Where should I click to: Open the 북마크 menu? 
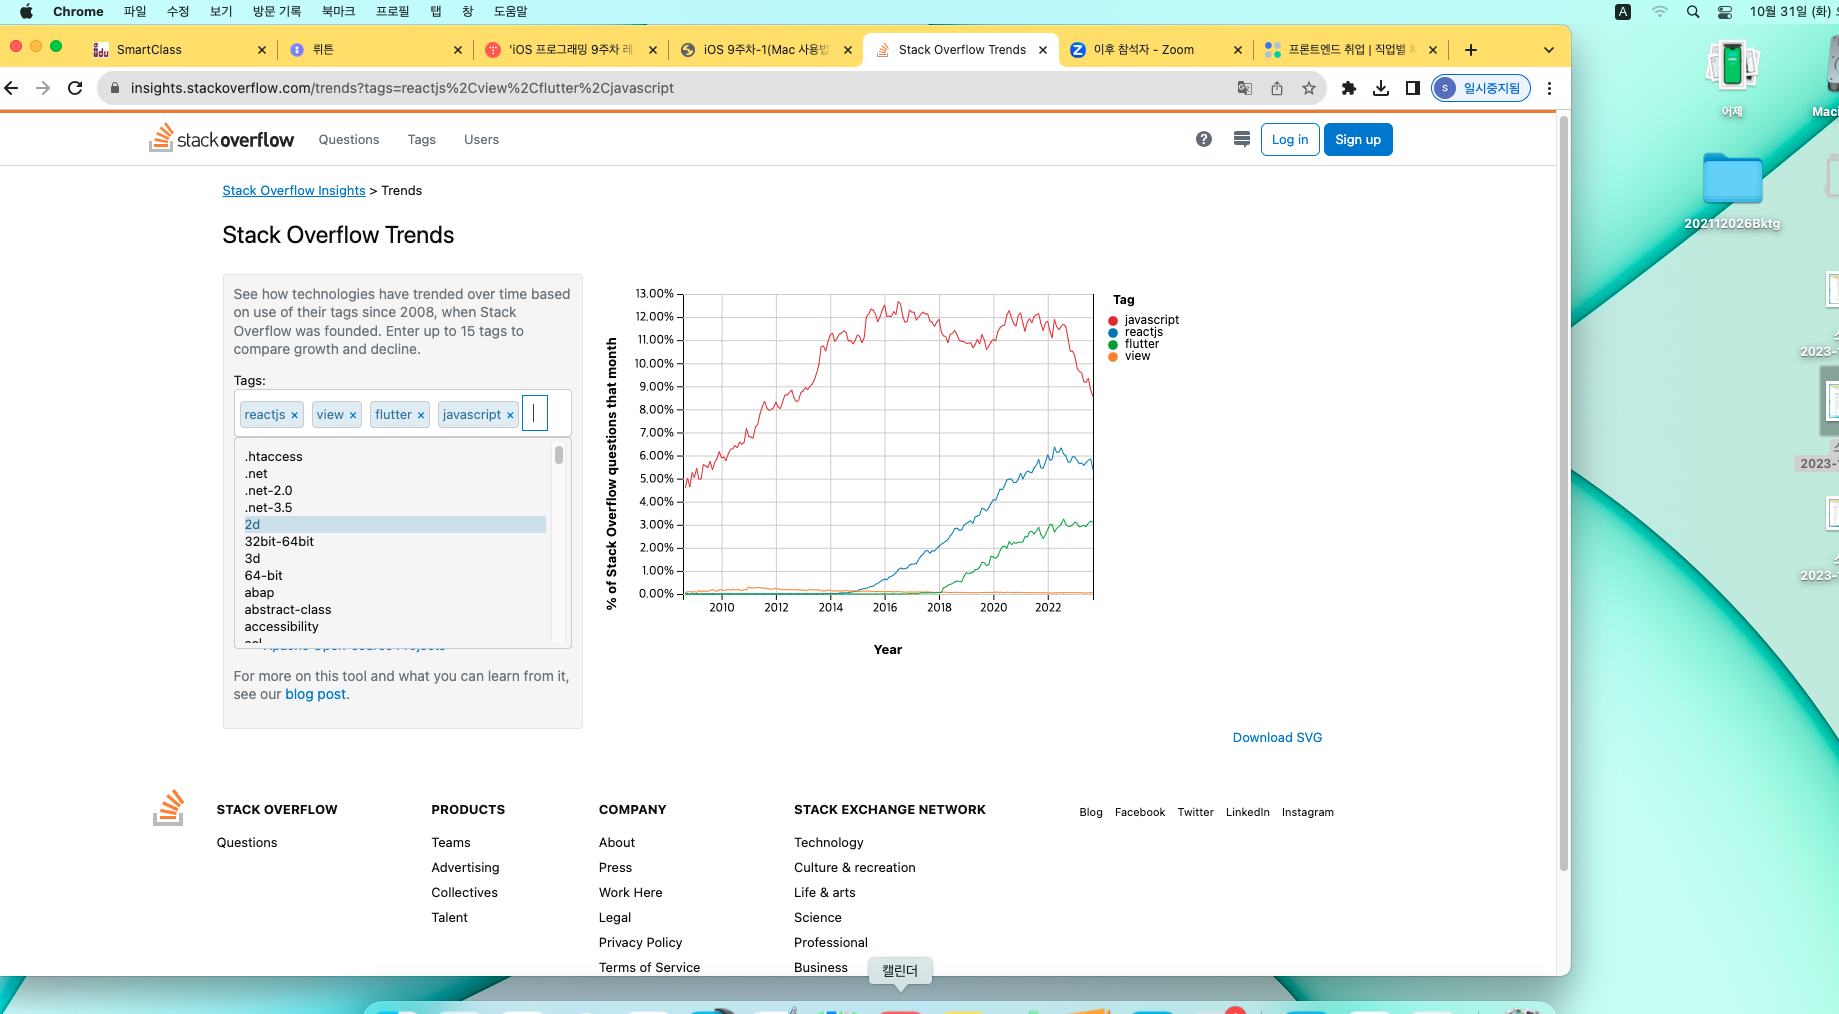point(338,12)
